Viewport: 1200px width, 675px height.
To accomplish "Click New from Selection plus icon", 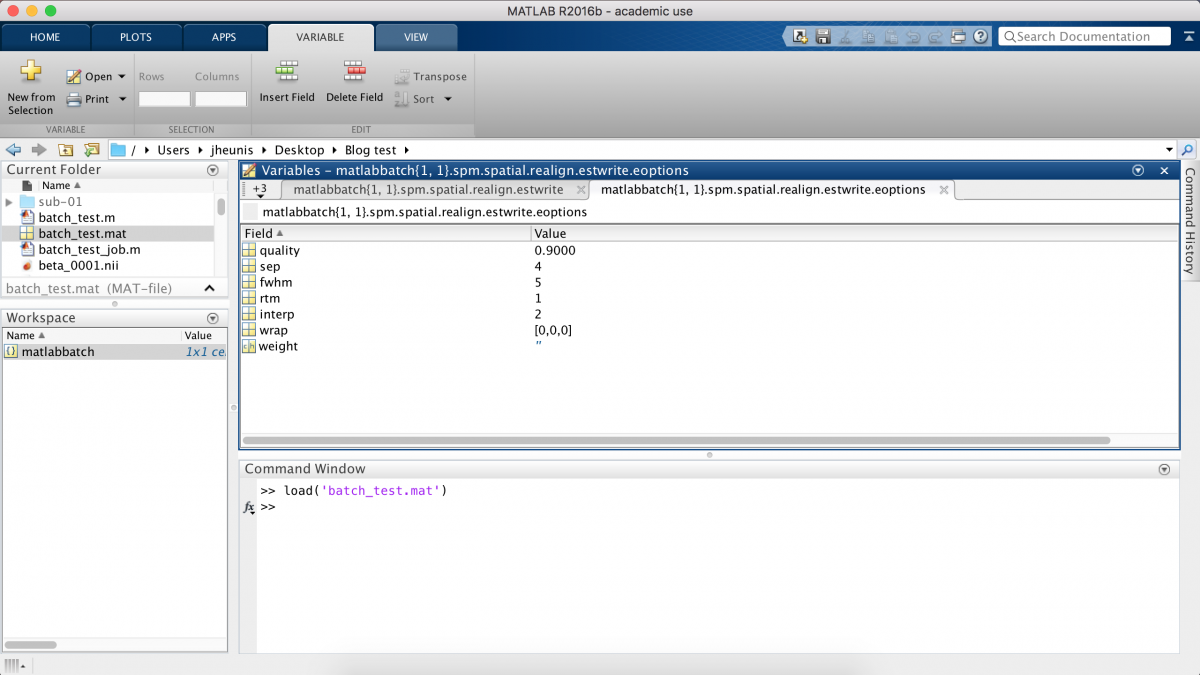I will [31, 71].
